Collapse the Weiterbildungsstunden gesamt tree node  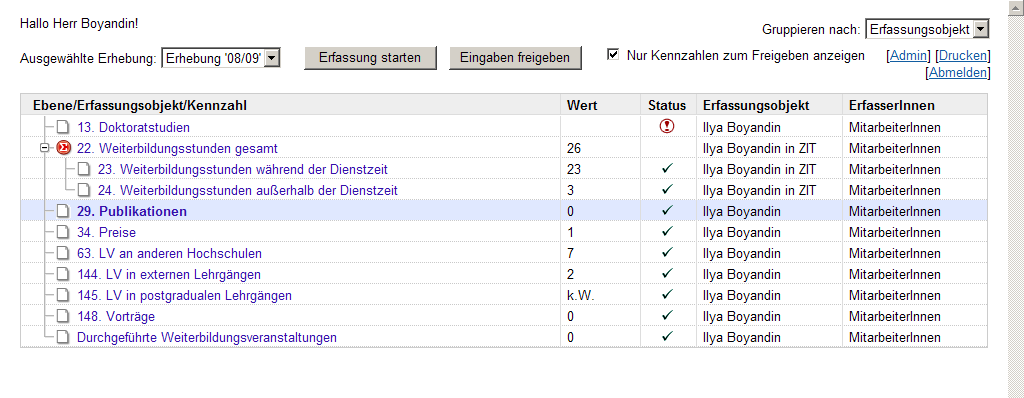[x=45, y=148]
